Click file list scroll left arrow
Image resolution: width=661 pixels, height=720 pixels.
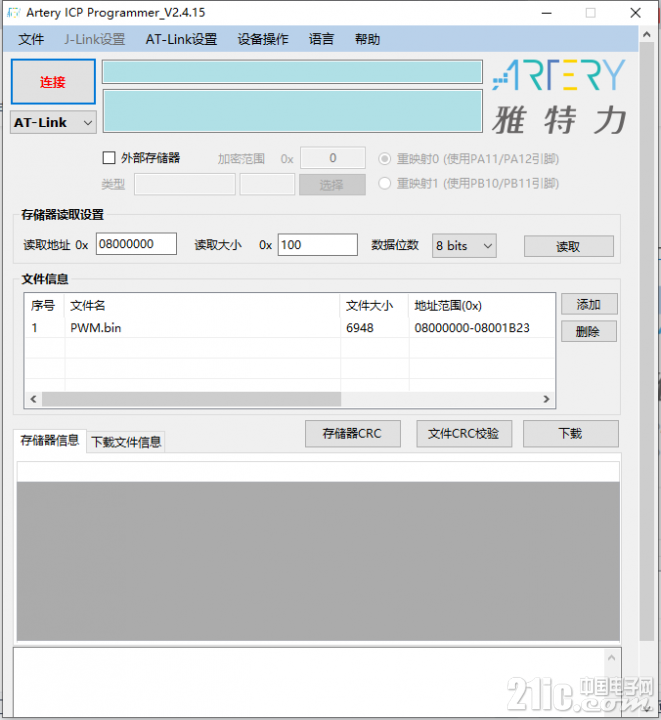(x=33, y=399)
